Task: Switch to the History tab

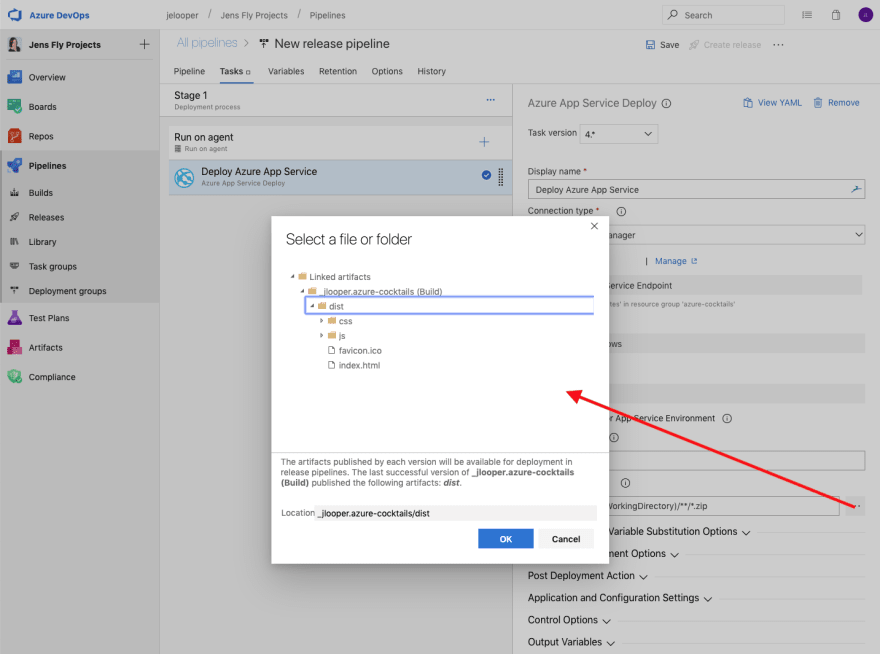Action: click(x=432, y=71)
